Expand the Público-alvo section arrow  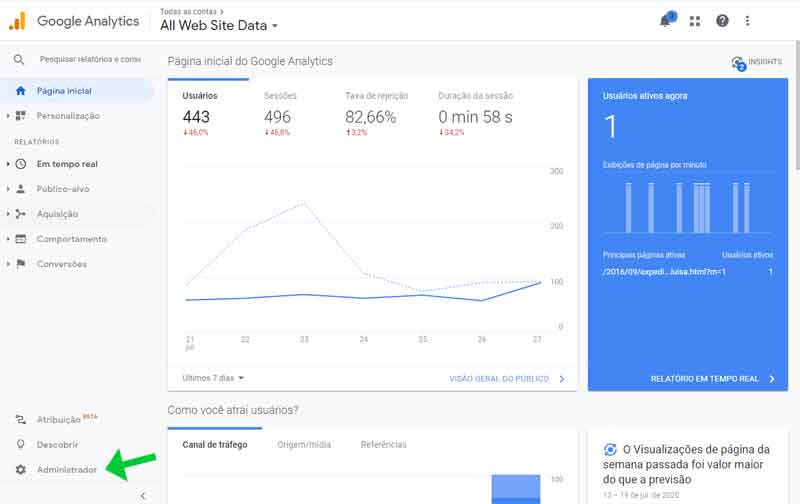8,189
